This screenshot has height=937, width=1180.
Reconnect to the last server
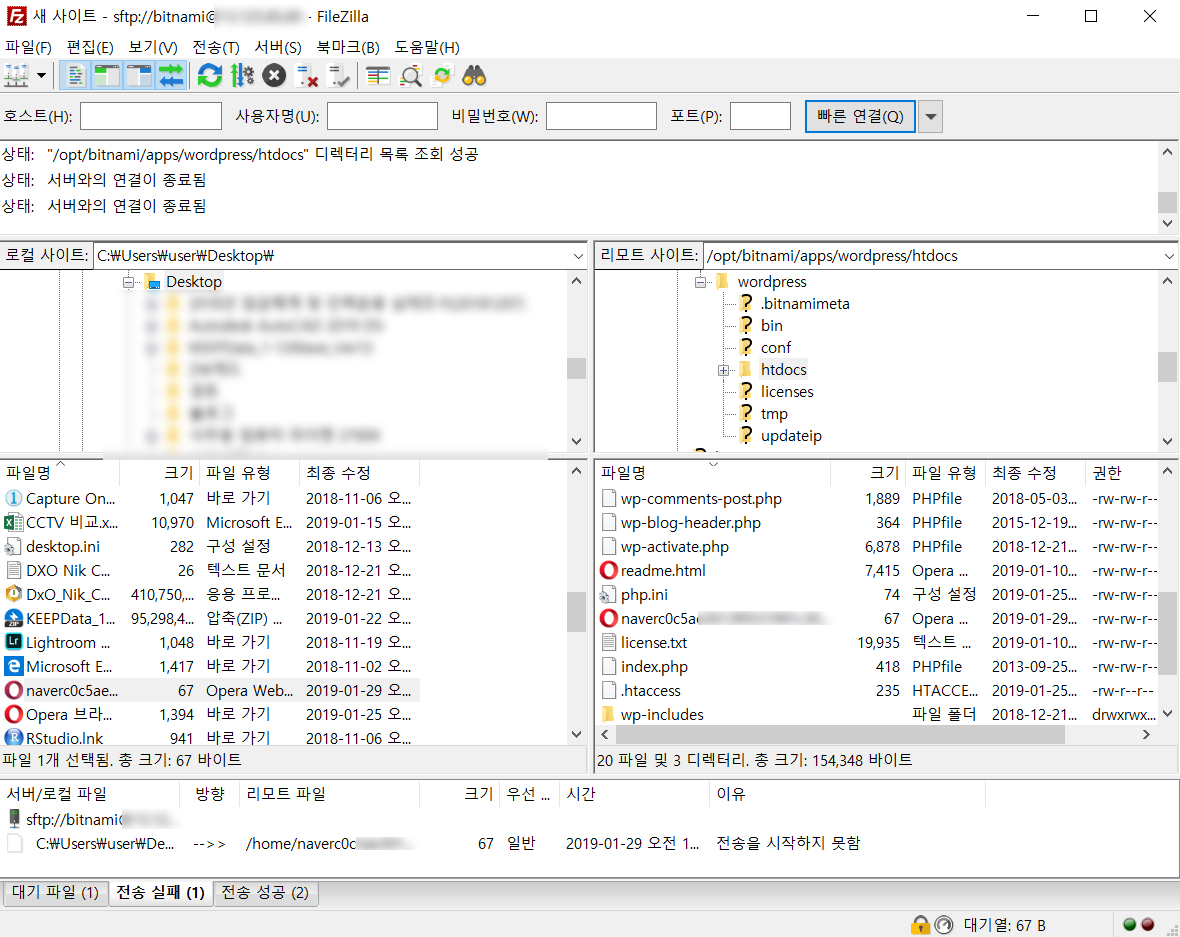click(339, 76)
